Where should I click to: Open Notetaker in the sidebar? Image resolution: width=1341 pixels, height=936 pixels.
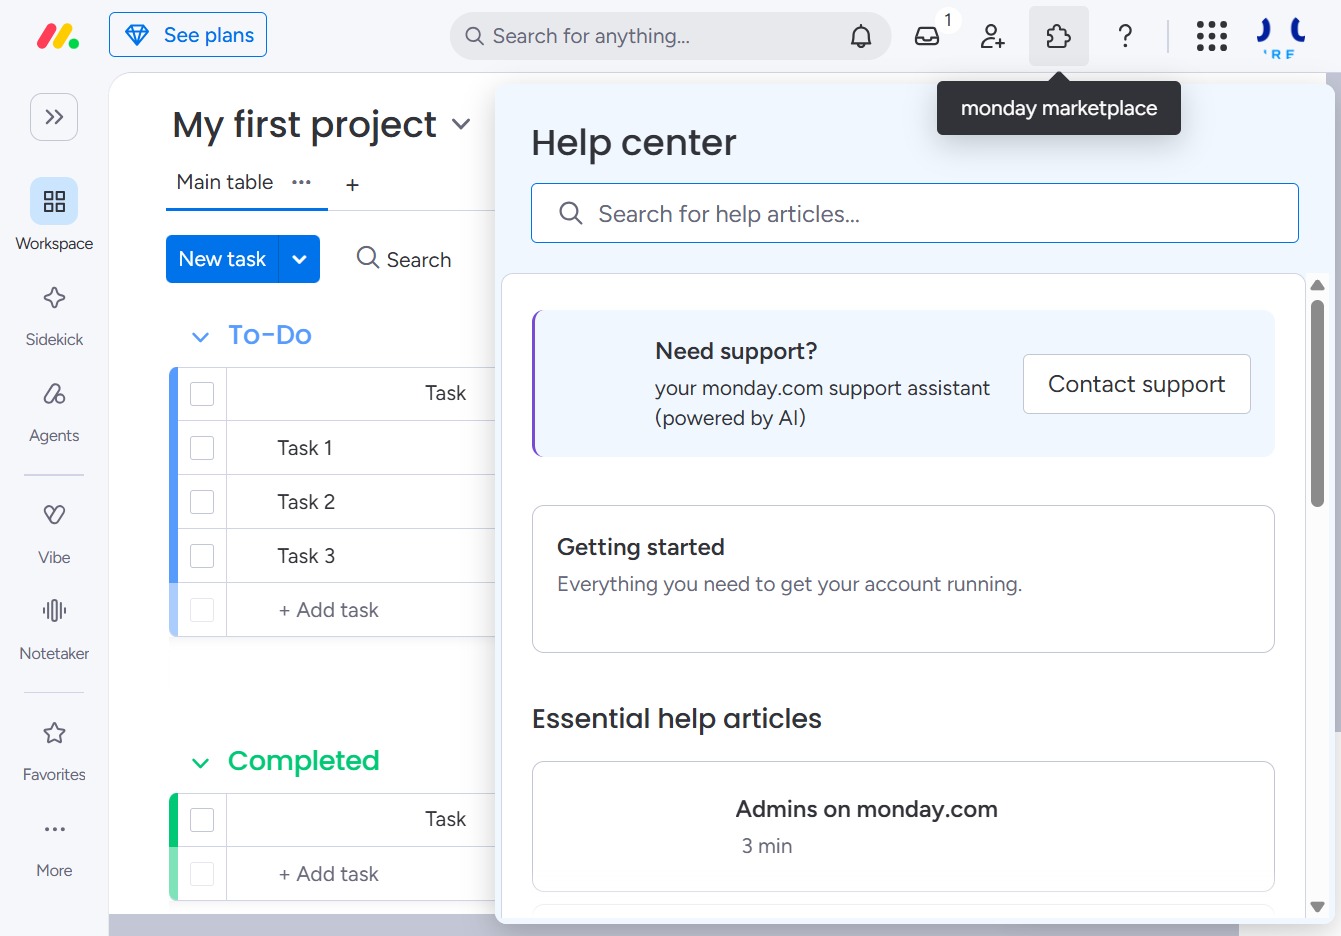pyautogui.click(x=54, y=629)
